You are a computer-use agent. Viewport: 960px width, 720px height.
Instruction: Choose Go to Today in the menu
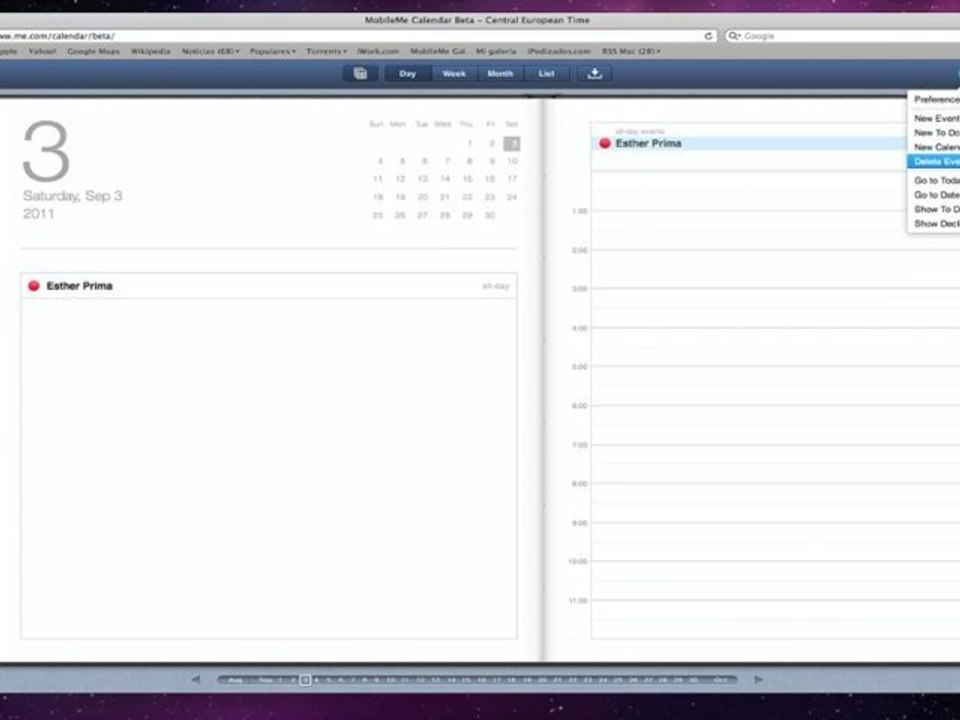[934, 181]
